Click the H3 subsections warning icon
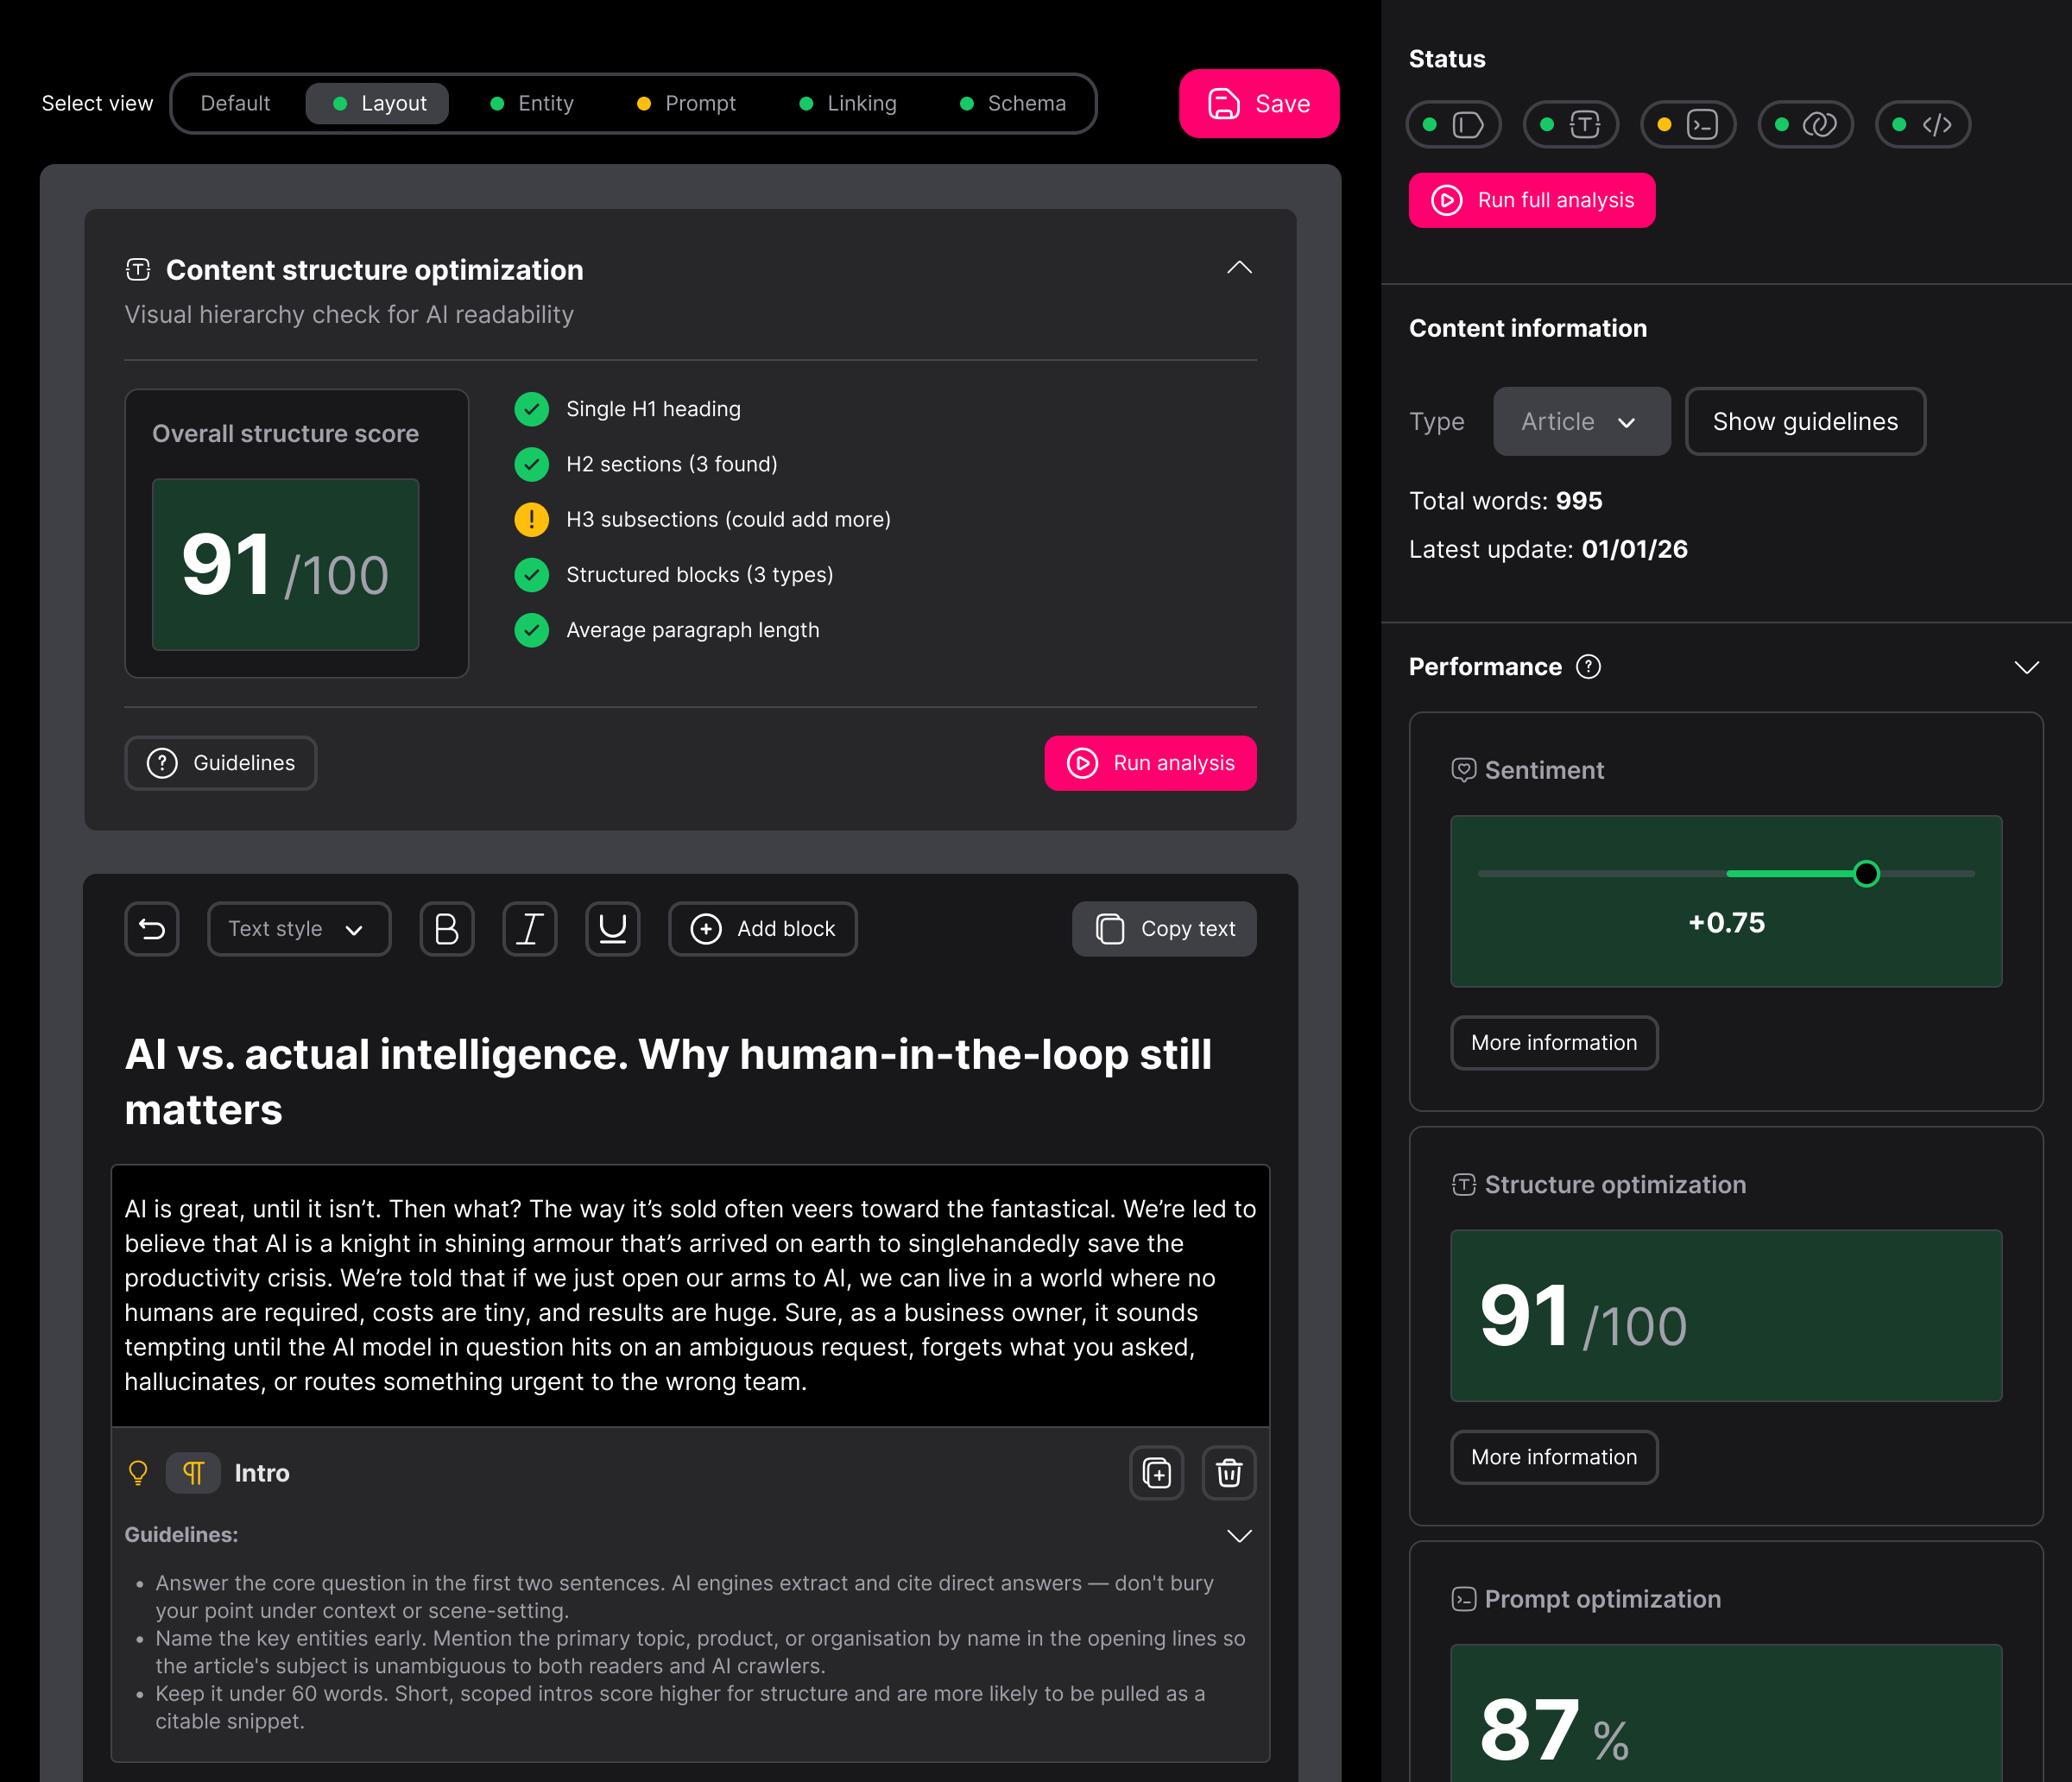Viewport: 2072px width, 1782px height. (532, 520)
